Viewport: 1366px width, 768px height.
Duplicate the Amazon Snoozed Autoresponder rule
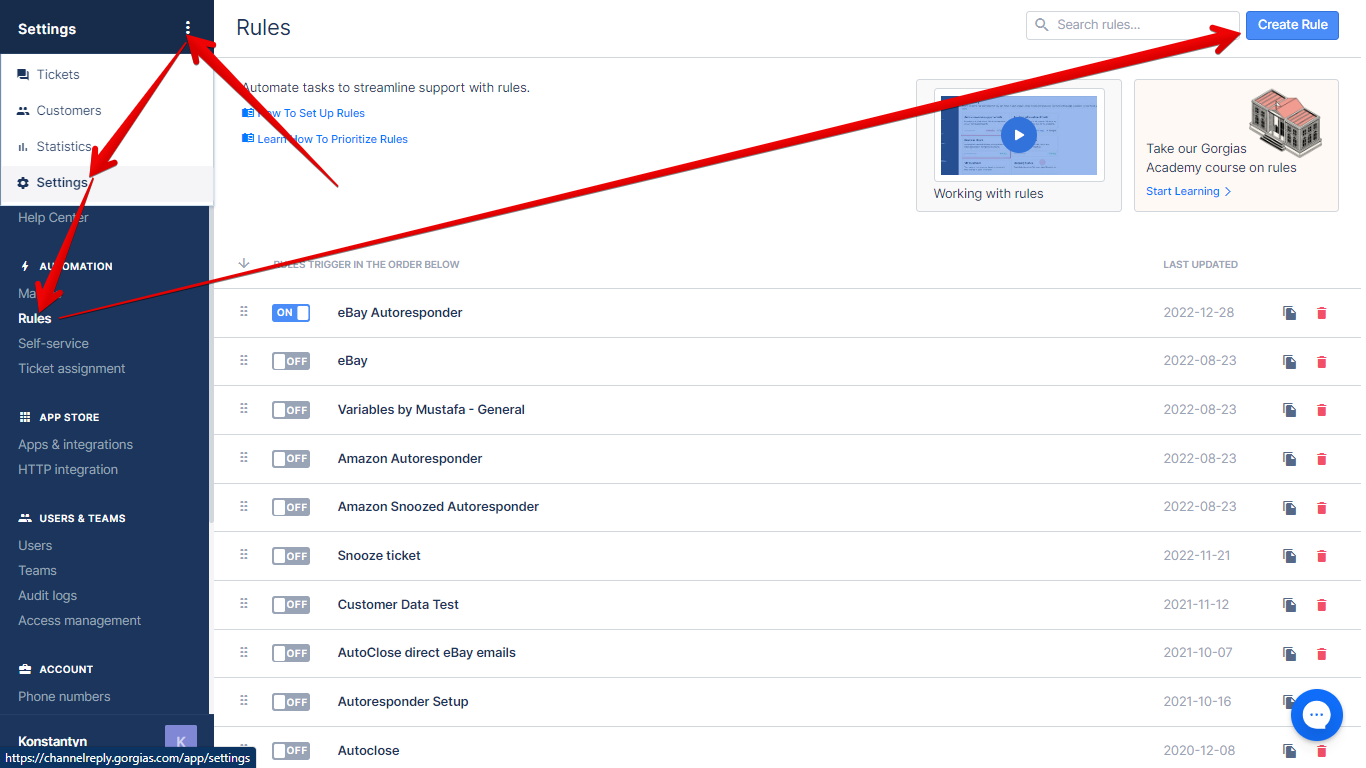(x=1290, y=508)
